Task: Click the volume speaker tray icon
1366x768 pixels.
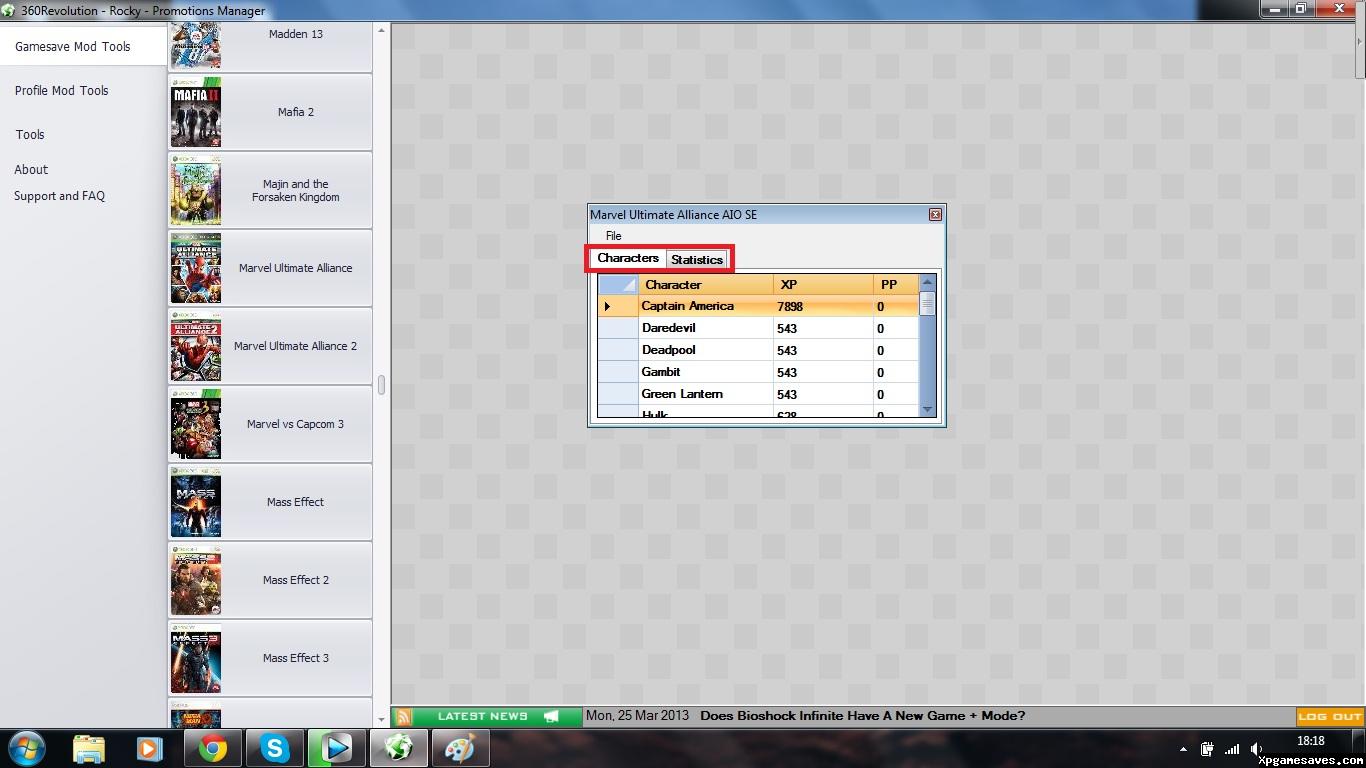Action: tap(1256, 749)
